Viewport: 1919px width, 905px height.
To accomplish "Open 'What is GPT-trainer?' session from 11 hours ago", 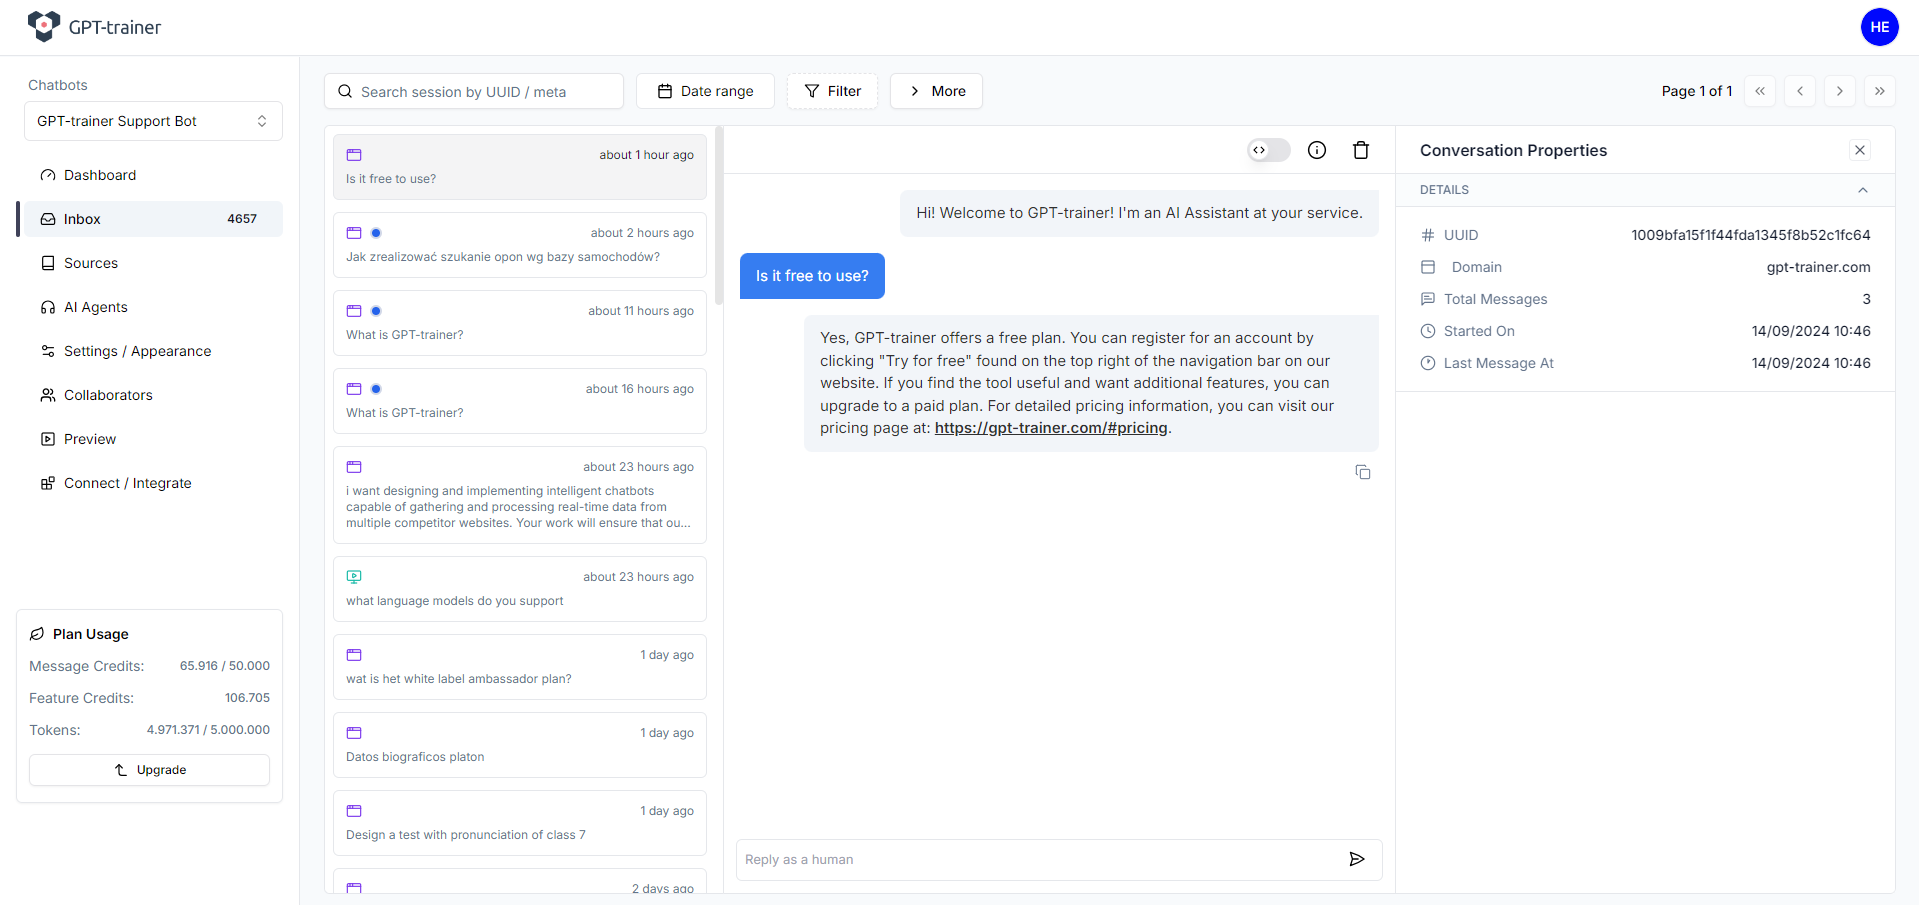I will (x=520, y=323).
